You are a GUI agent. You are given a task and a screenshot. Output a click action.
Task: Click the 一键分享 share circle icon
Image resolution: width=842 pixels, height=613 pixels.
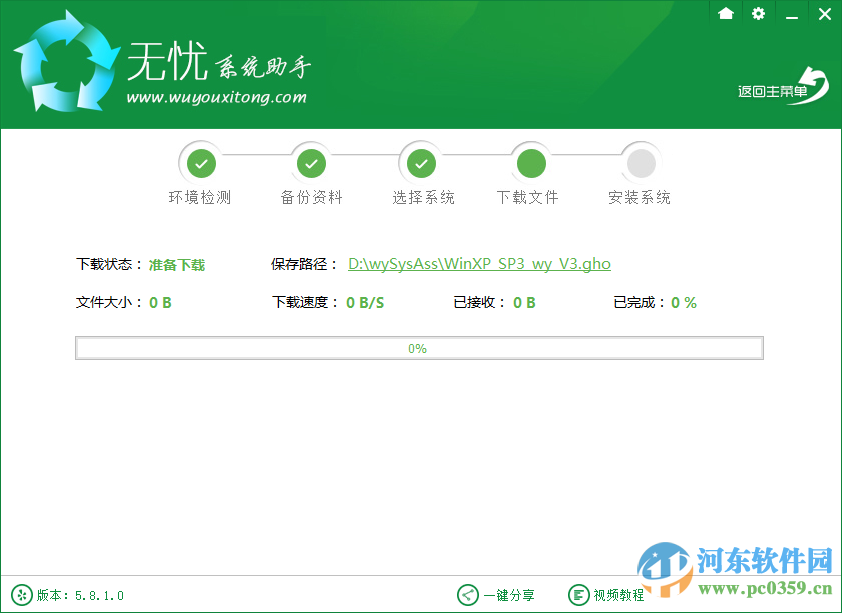point(466,594)
